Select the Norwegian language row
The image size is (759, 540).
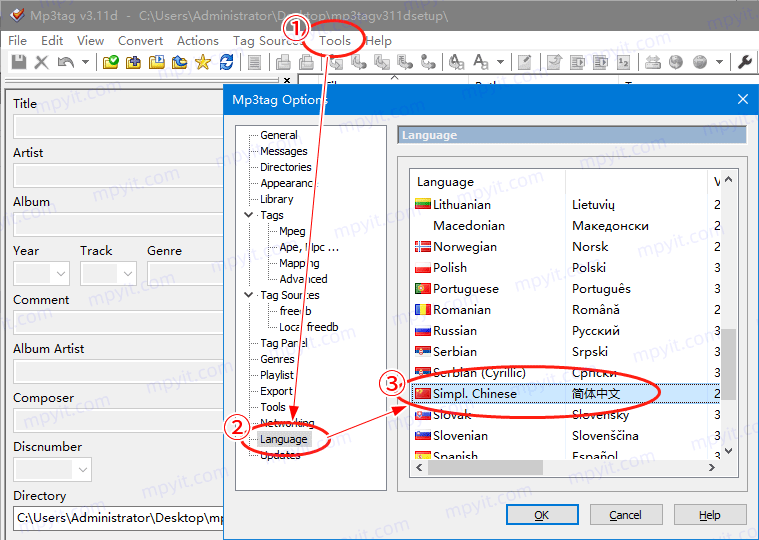(565, 247)
